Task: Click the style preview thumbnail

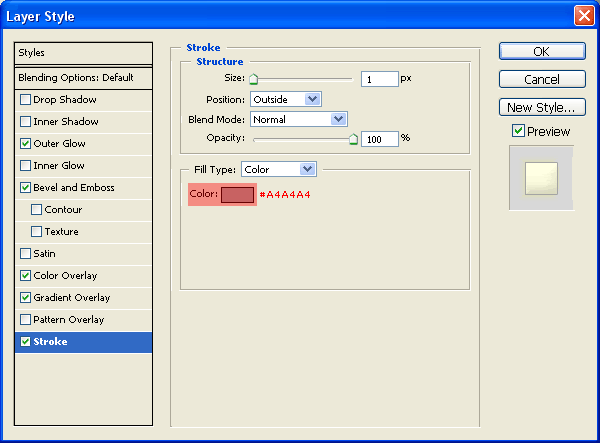Action: tap(541, 178)
